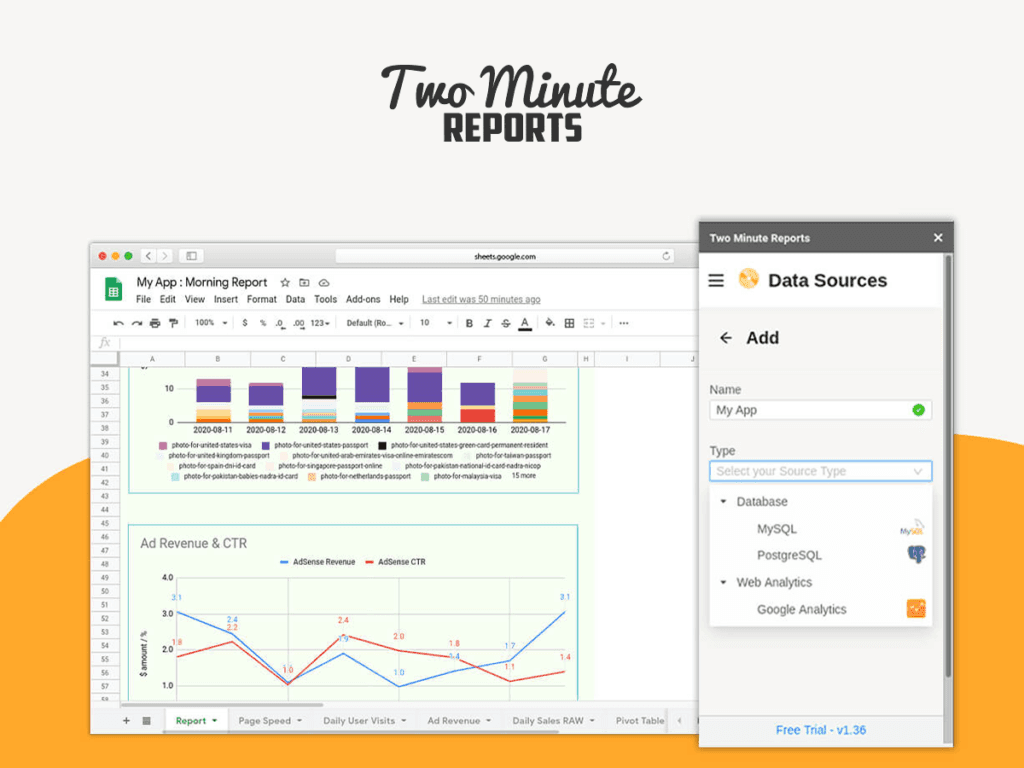Collapse the Web Analytics group
This screenshot has width=1024, height=768.
pos(724,583)
